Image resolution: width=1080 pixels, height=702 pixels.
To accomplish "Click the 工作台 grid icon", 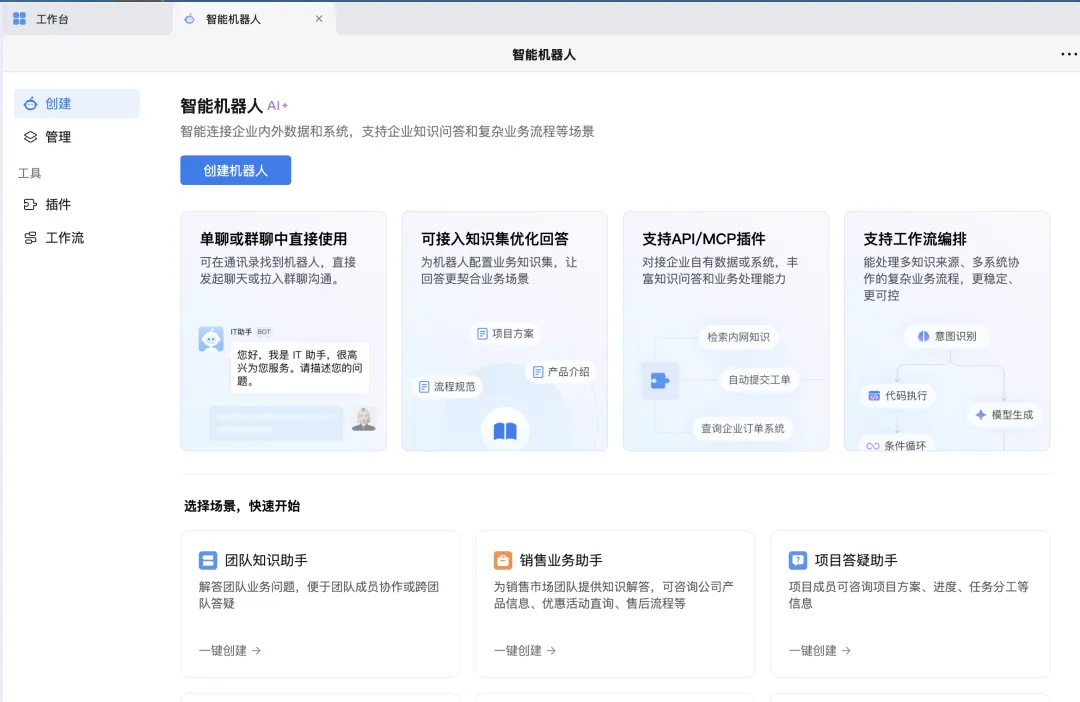I will pos(19,19).
